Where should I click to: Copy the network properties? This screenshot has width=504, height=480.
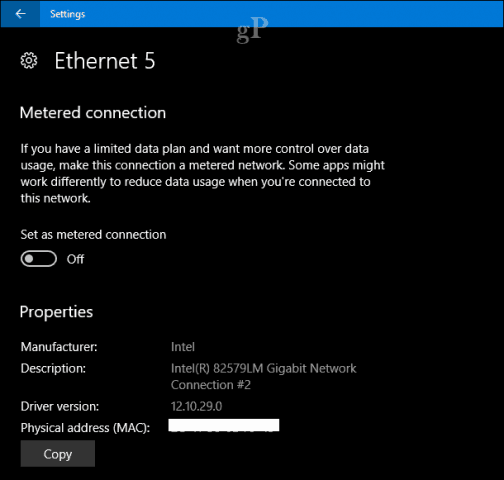(x=58, y=454)
